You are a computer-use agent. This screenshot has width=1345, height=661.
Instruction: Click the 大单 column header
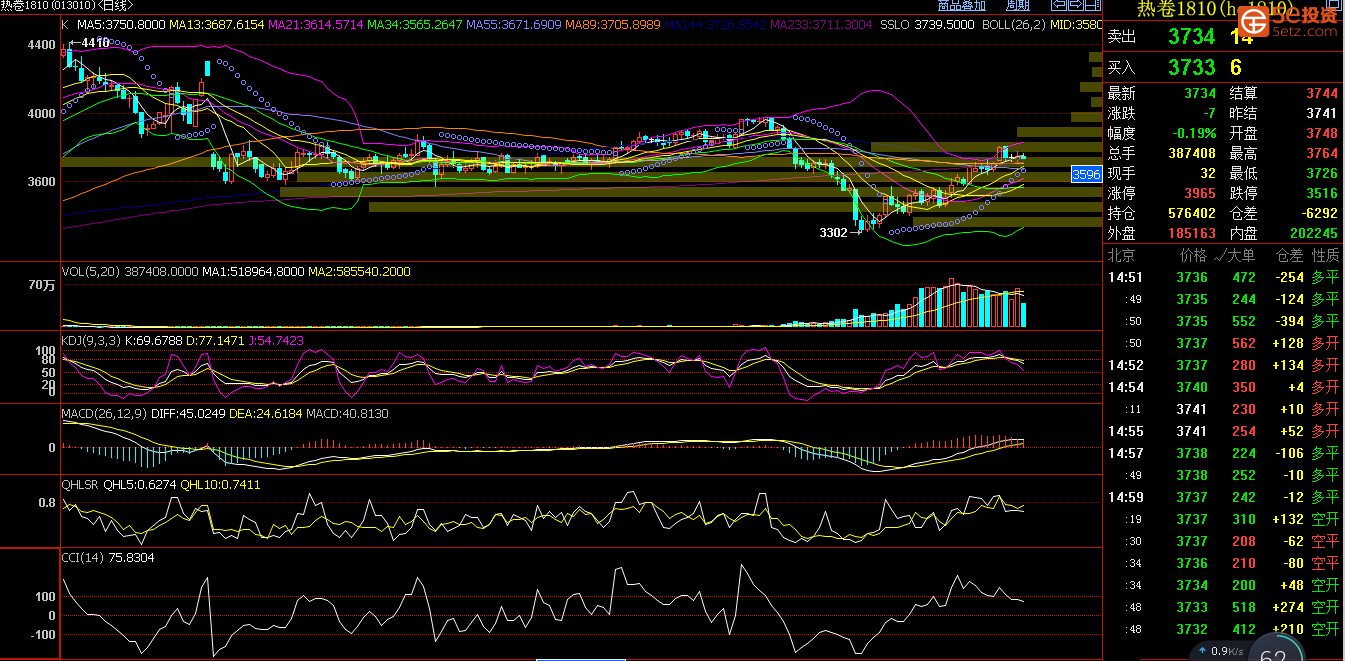point(1239,255)
